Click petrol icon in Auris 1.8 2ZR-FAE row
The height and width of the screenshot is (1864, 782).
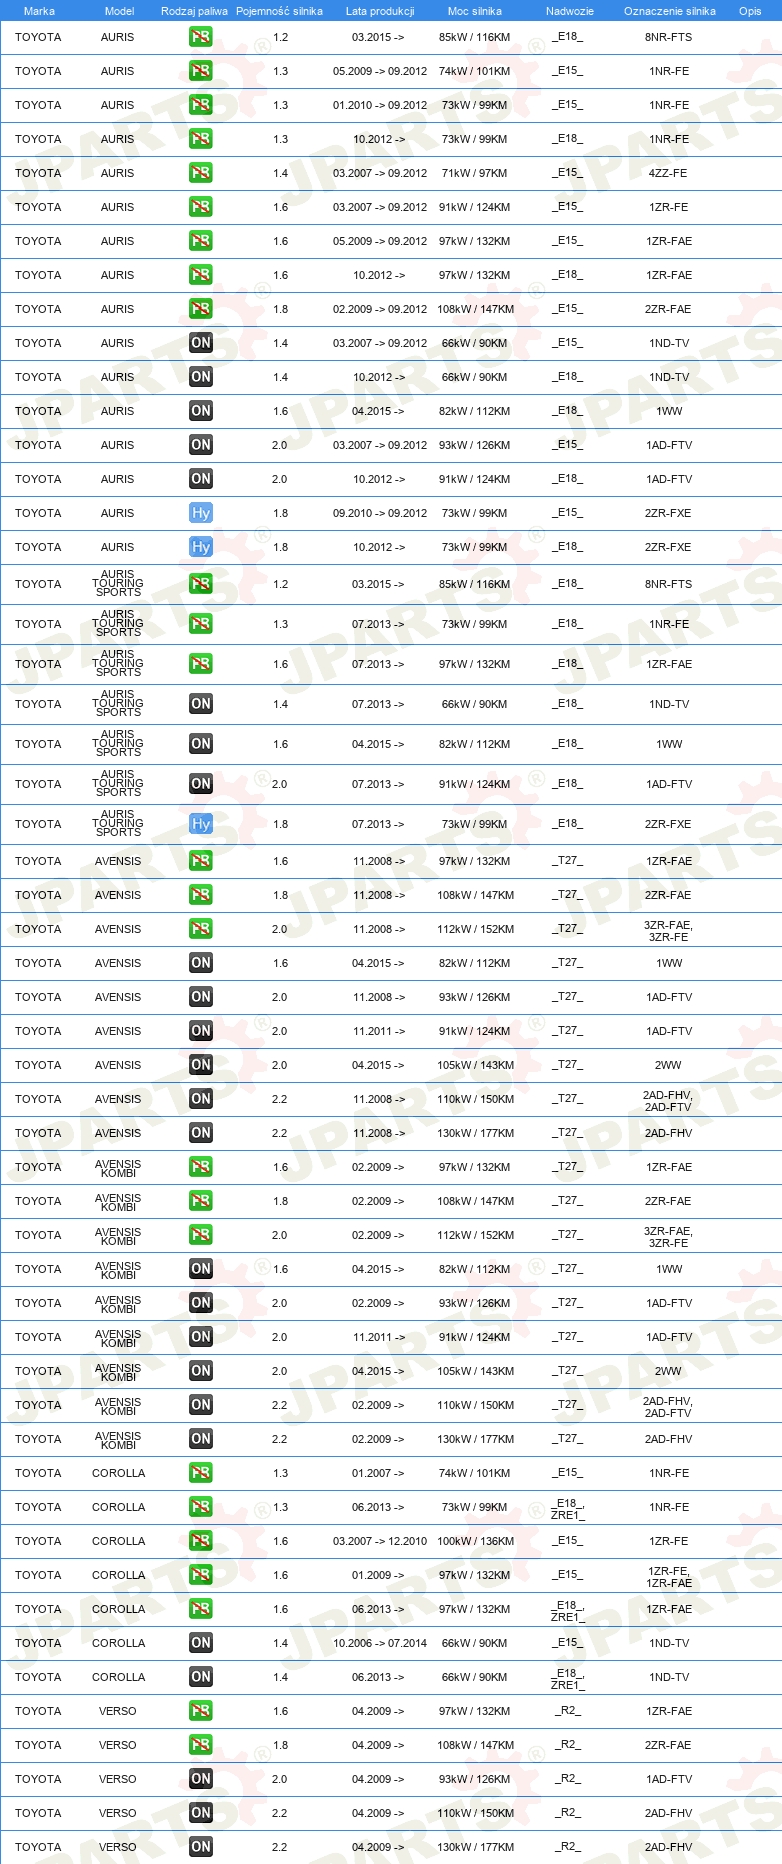pyautogui.click(x=201, y=309)
